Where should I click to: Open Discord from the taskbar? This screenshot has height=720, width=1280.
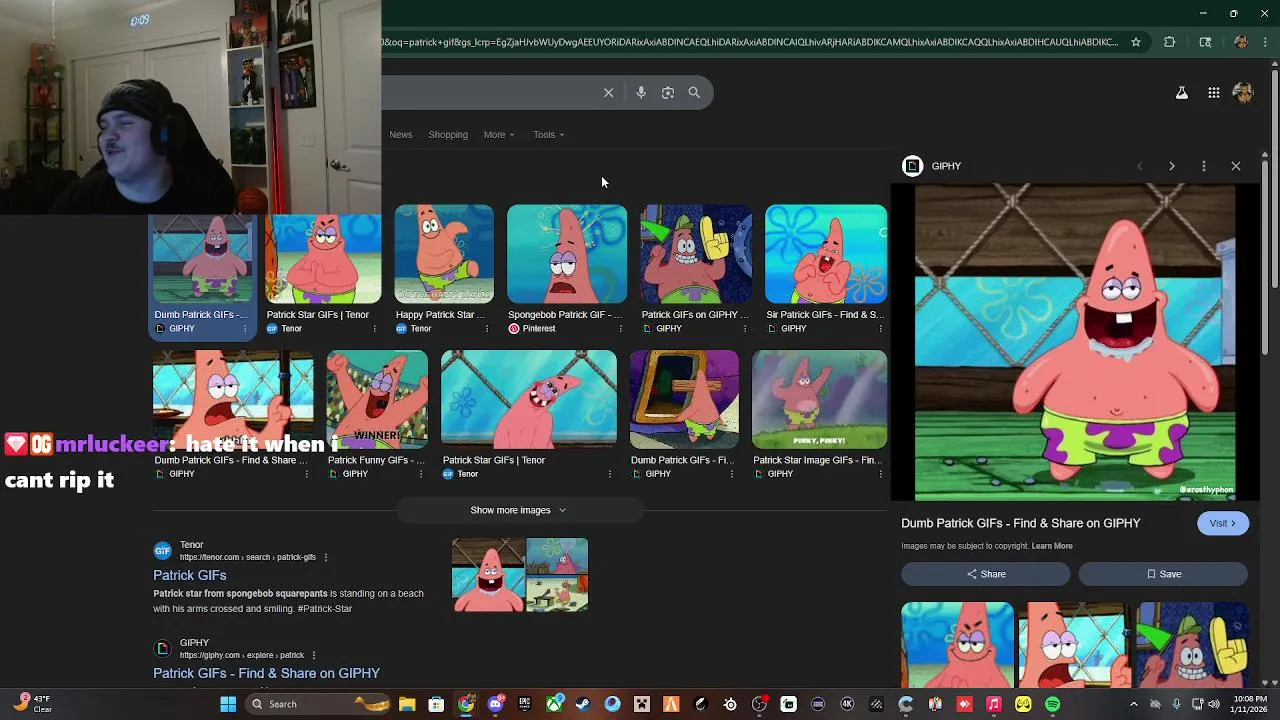[495, 704]
